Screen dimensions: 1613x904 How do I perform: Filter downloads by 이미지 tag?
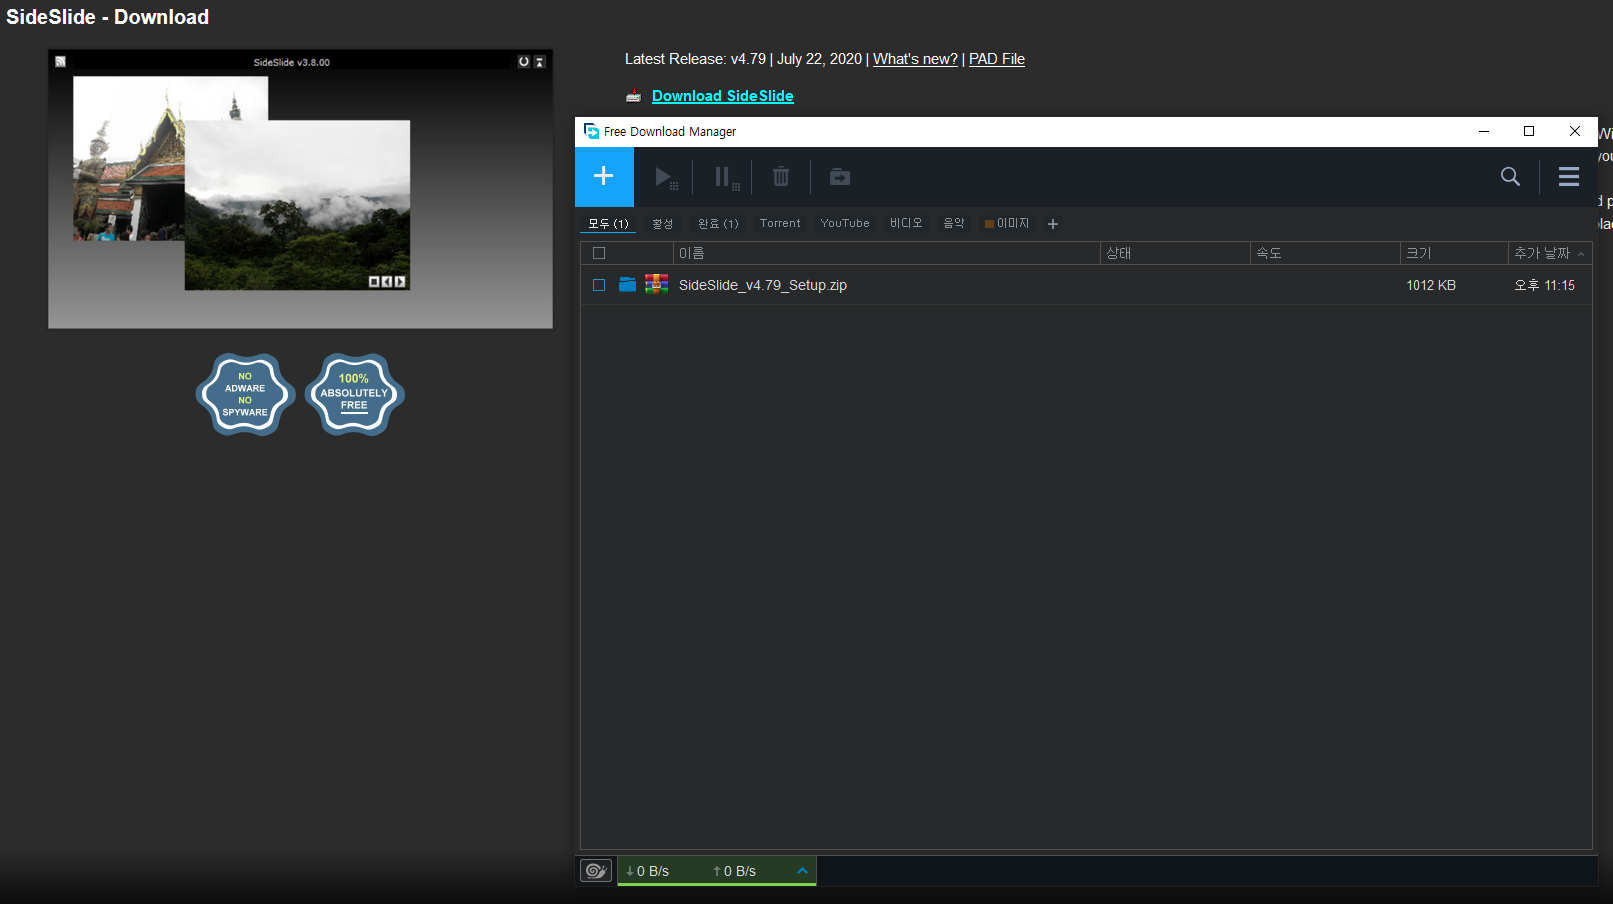click(1007, 223)
